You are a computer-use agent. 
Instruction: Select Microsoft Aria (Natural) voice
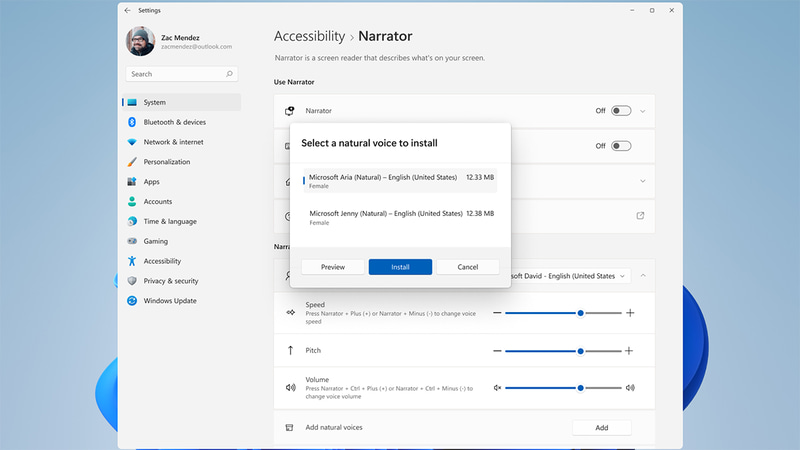[400, 181]
